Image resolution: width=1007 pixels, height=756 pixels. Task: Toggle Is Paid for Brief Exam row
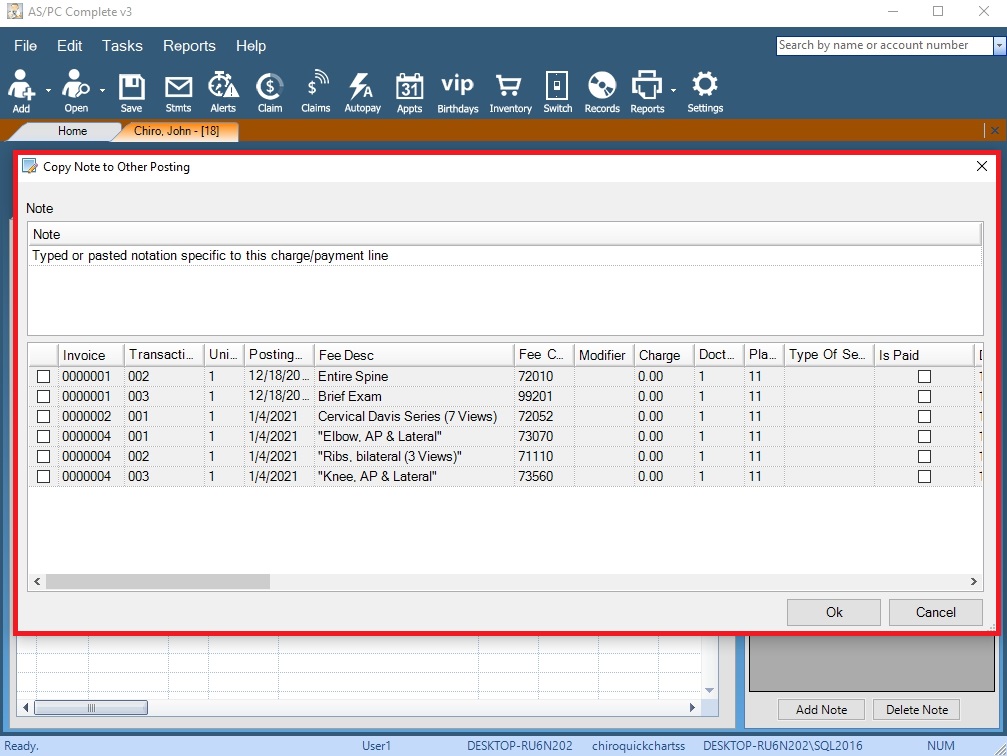pyautogui.click(x=924, y=397)
